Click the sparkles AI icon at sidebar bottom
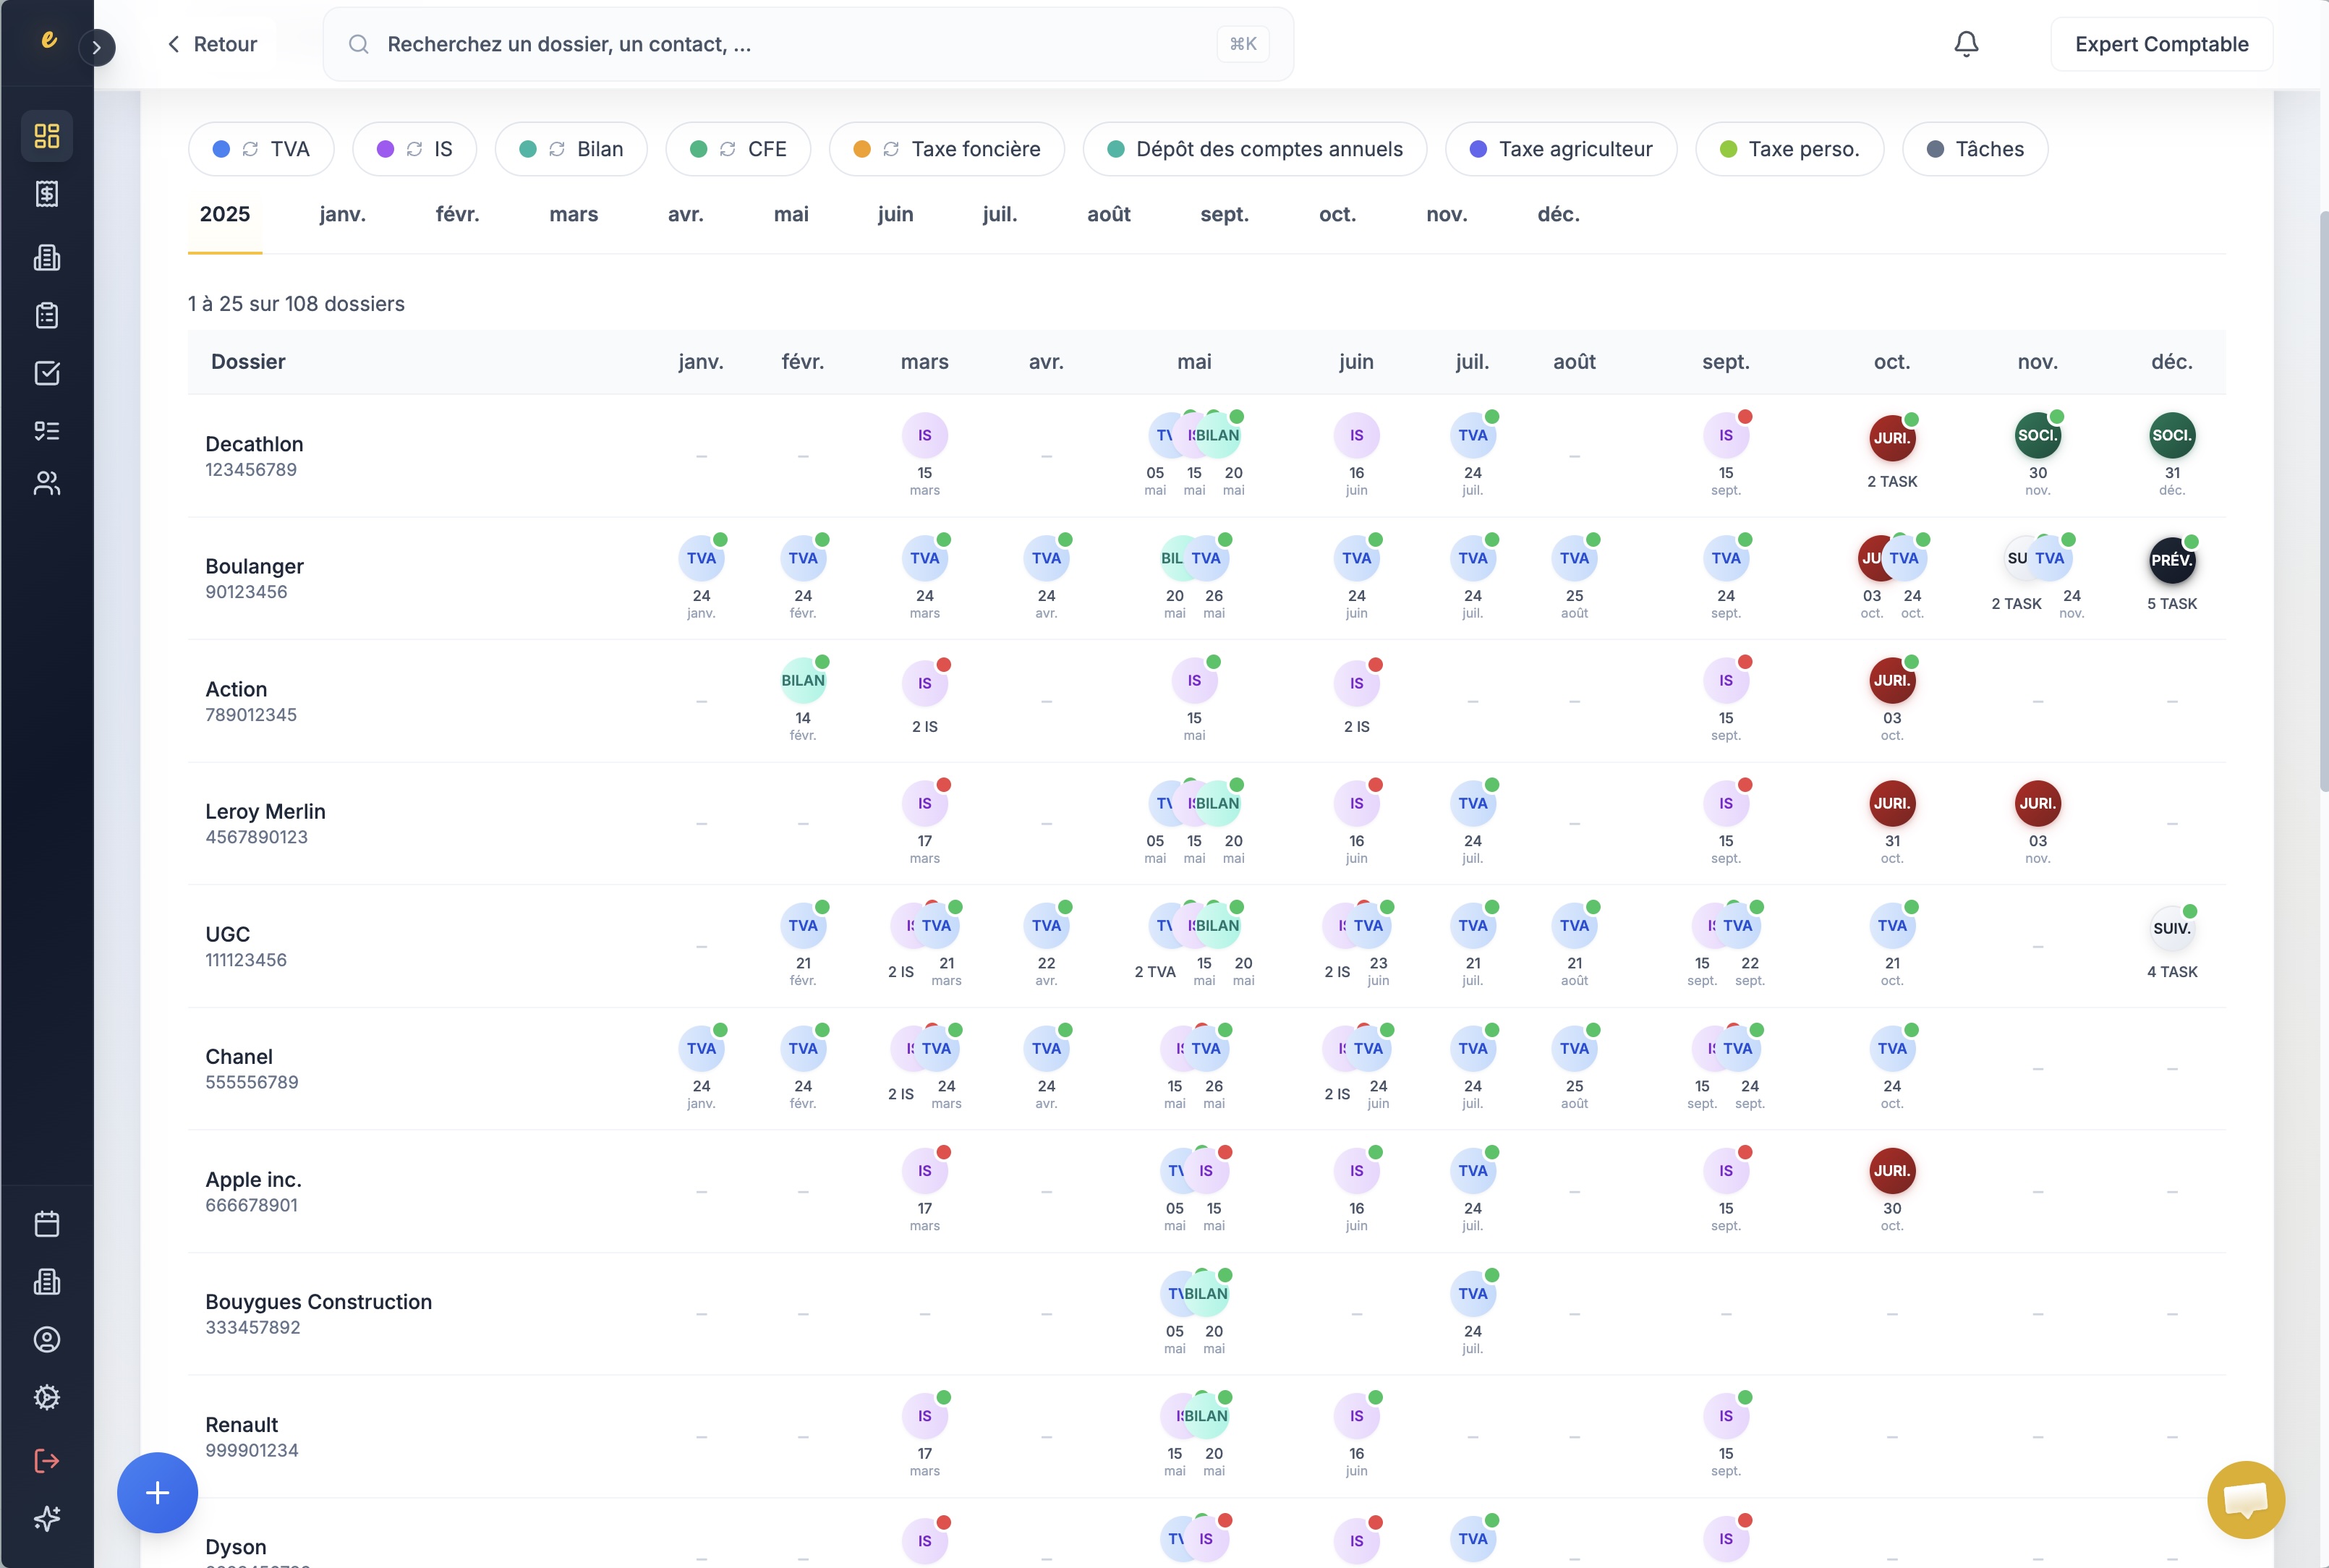 coord(47,1519)
